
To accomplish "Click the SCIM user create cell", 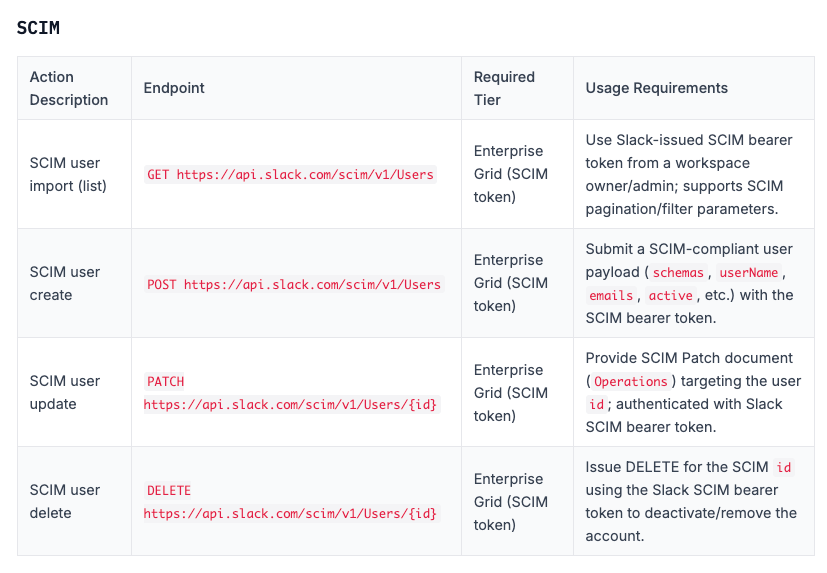I will (74, 283).
